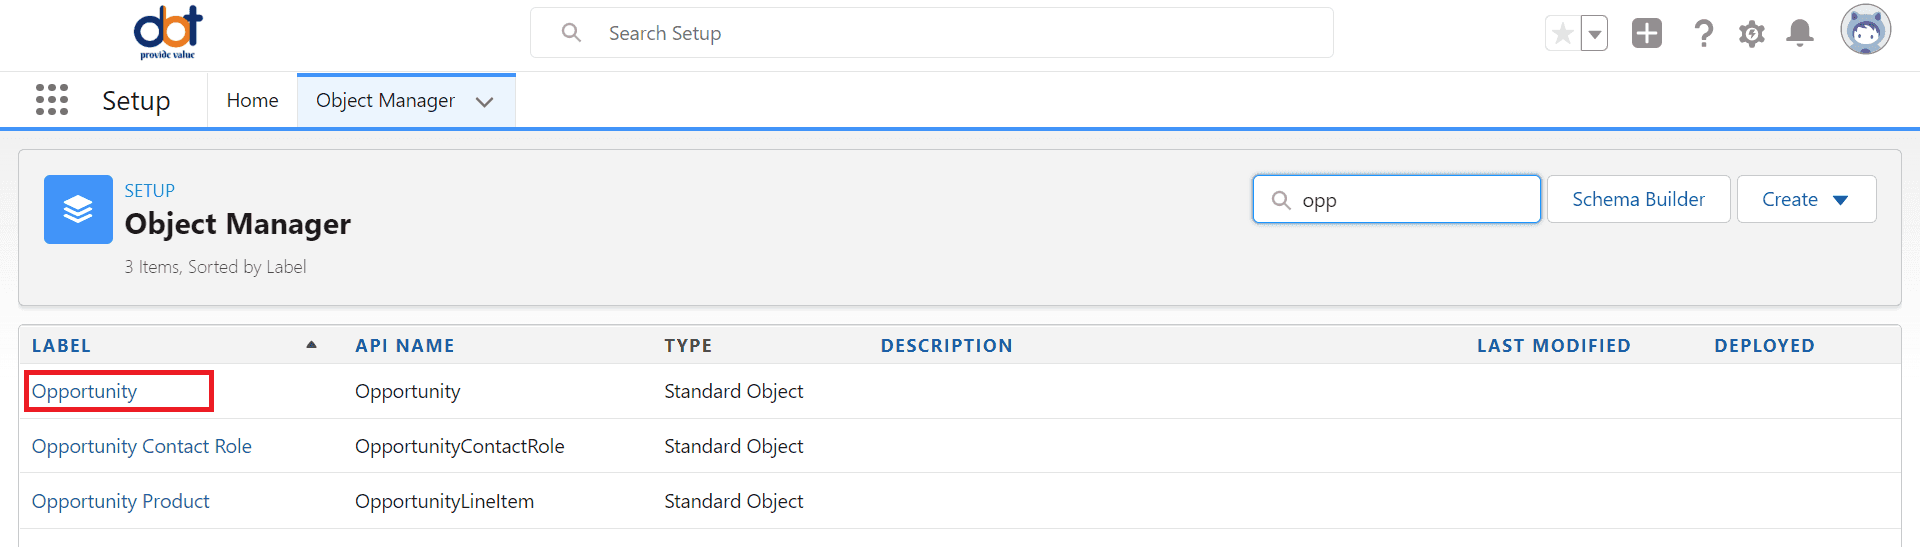The width and height of the screenshot is (1920, 547).
Task: Expand the Object Manager tab chevron
Action: [x=485, y=101]
